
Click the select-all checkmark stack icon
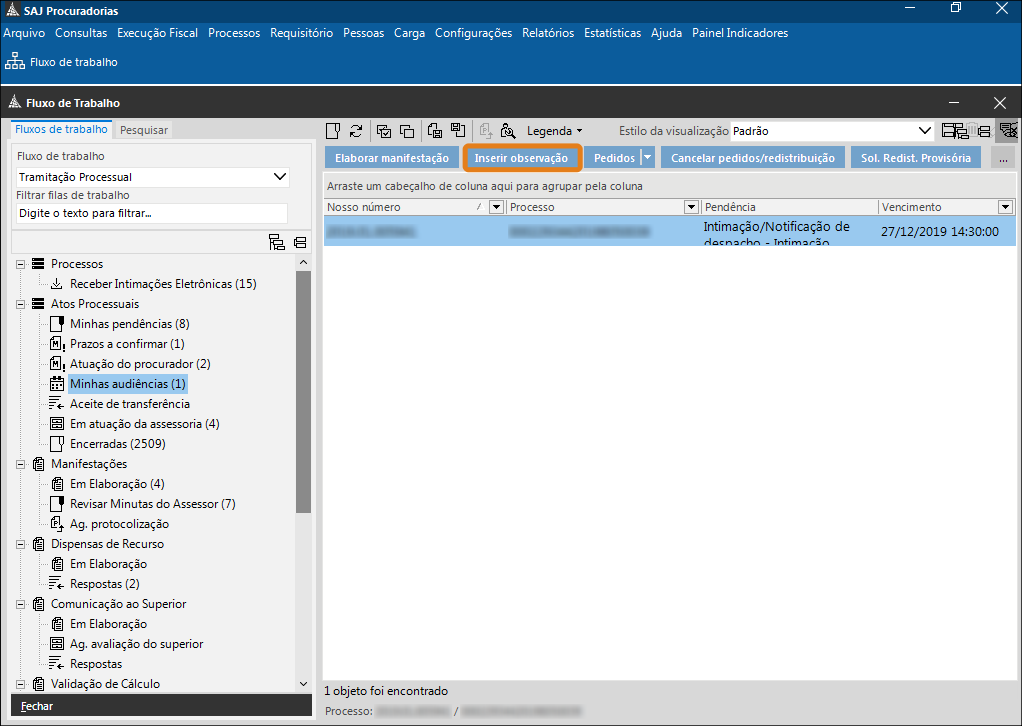click(x=384, y=131)
